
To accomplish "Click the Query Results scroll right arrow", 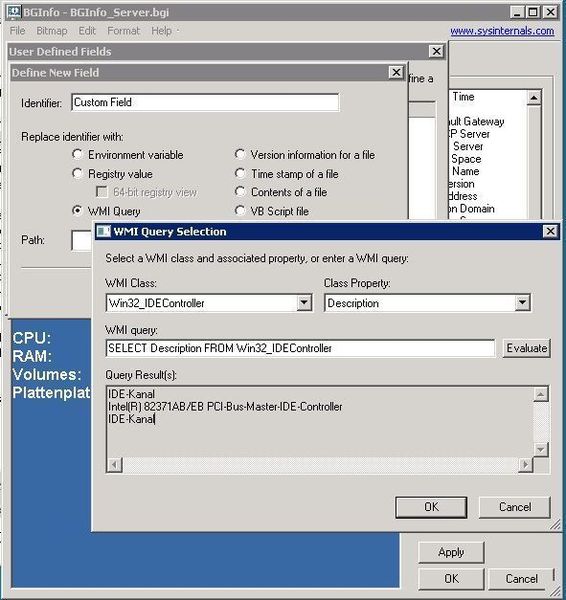I will 525,465.
